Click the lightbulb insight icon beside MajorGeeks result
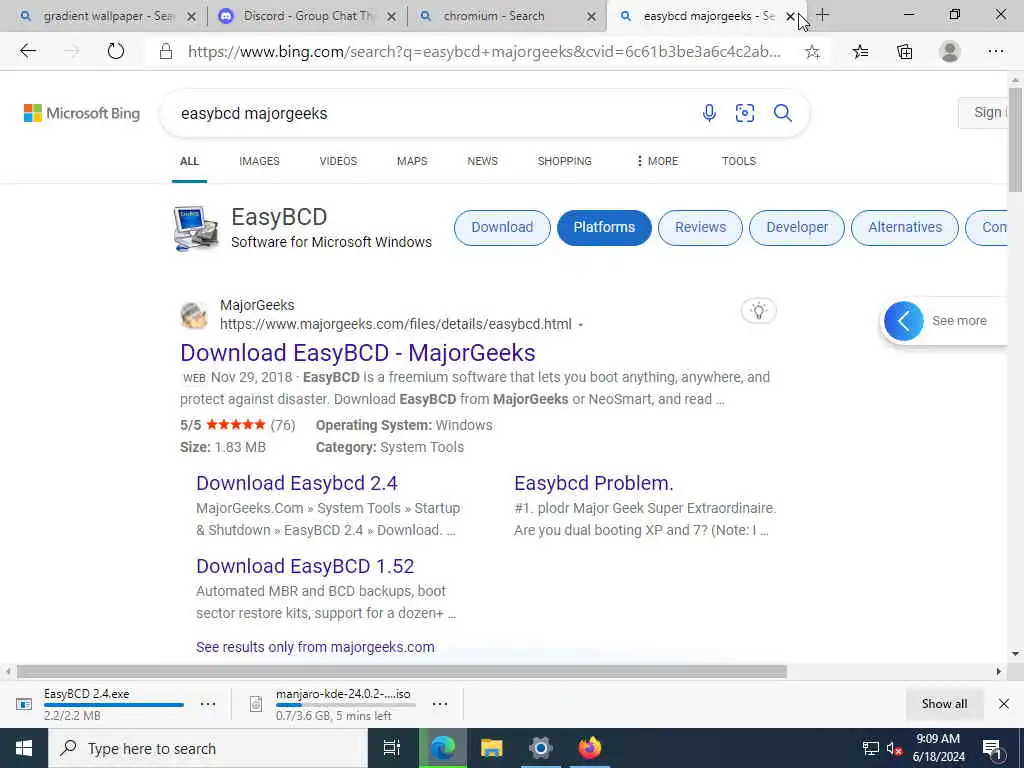The height and width of the screenshot is (768, 1024). point(758,311)
